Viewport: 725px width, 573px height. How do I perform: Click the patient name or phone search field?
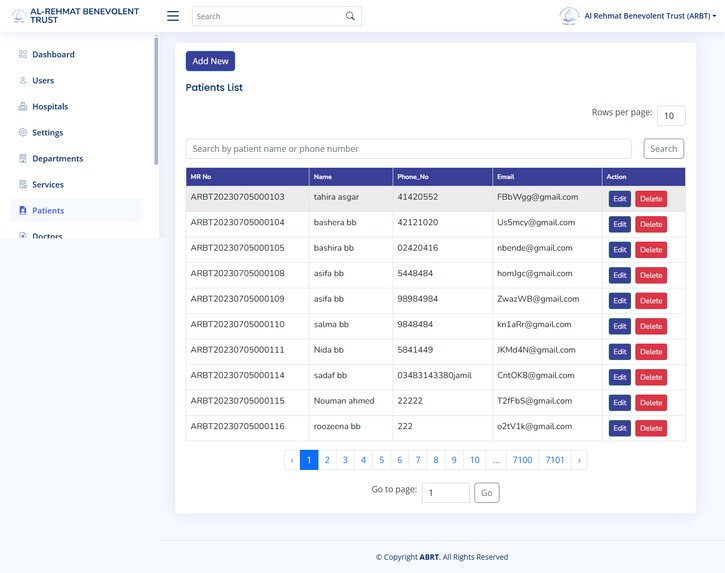(408, 148)
